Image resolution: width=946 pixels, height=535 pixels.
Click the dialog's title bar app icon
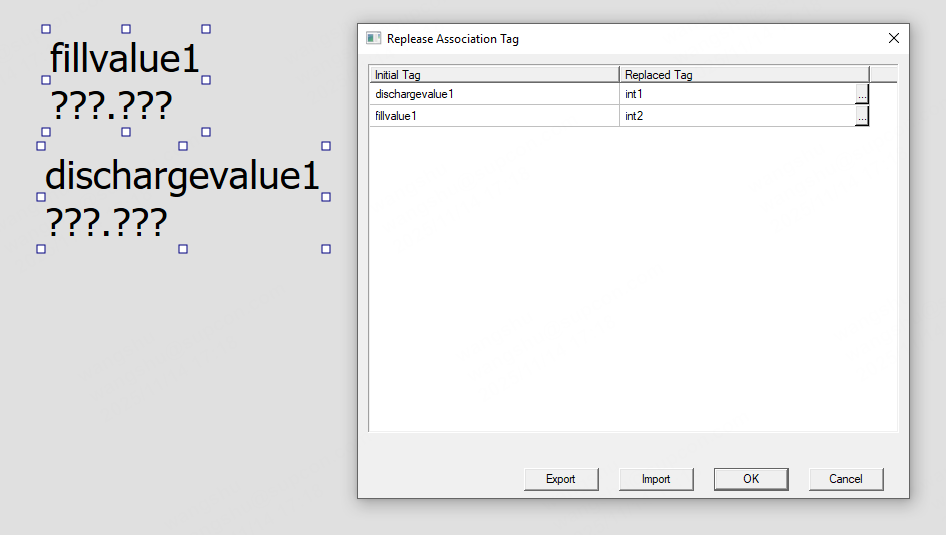point(374,39)
